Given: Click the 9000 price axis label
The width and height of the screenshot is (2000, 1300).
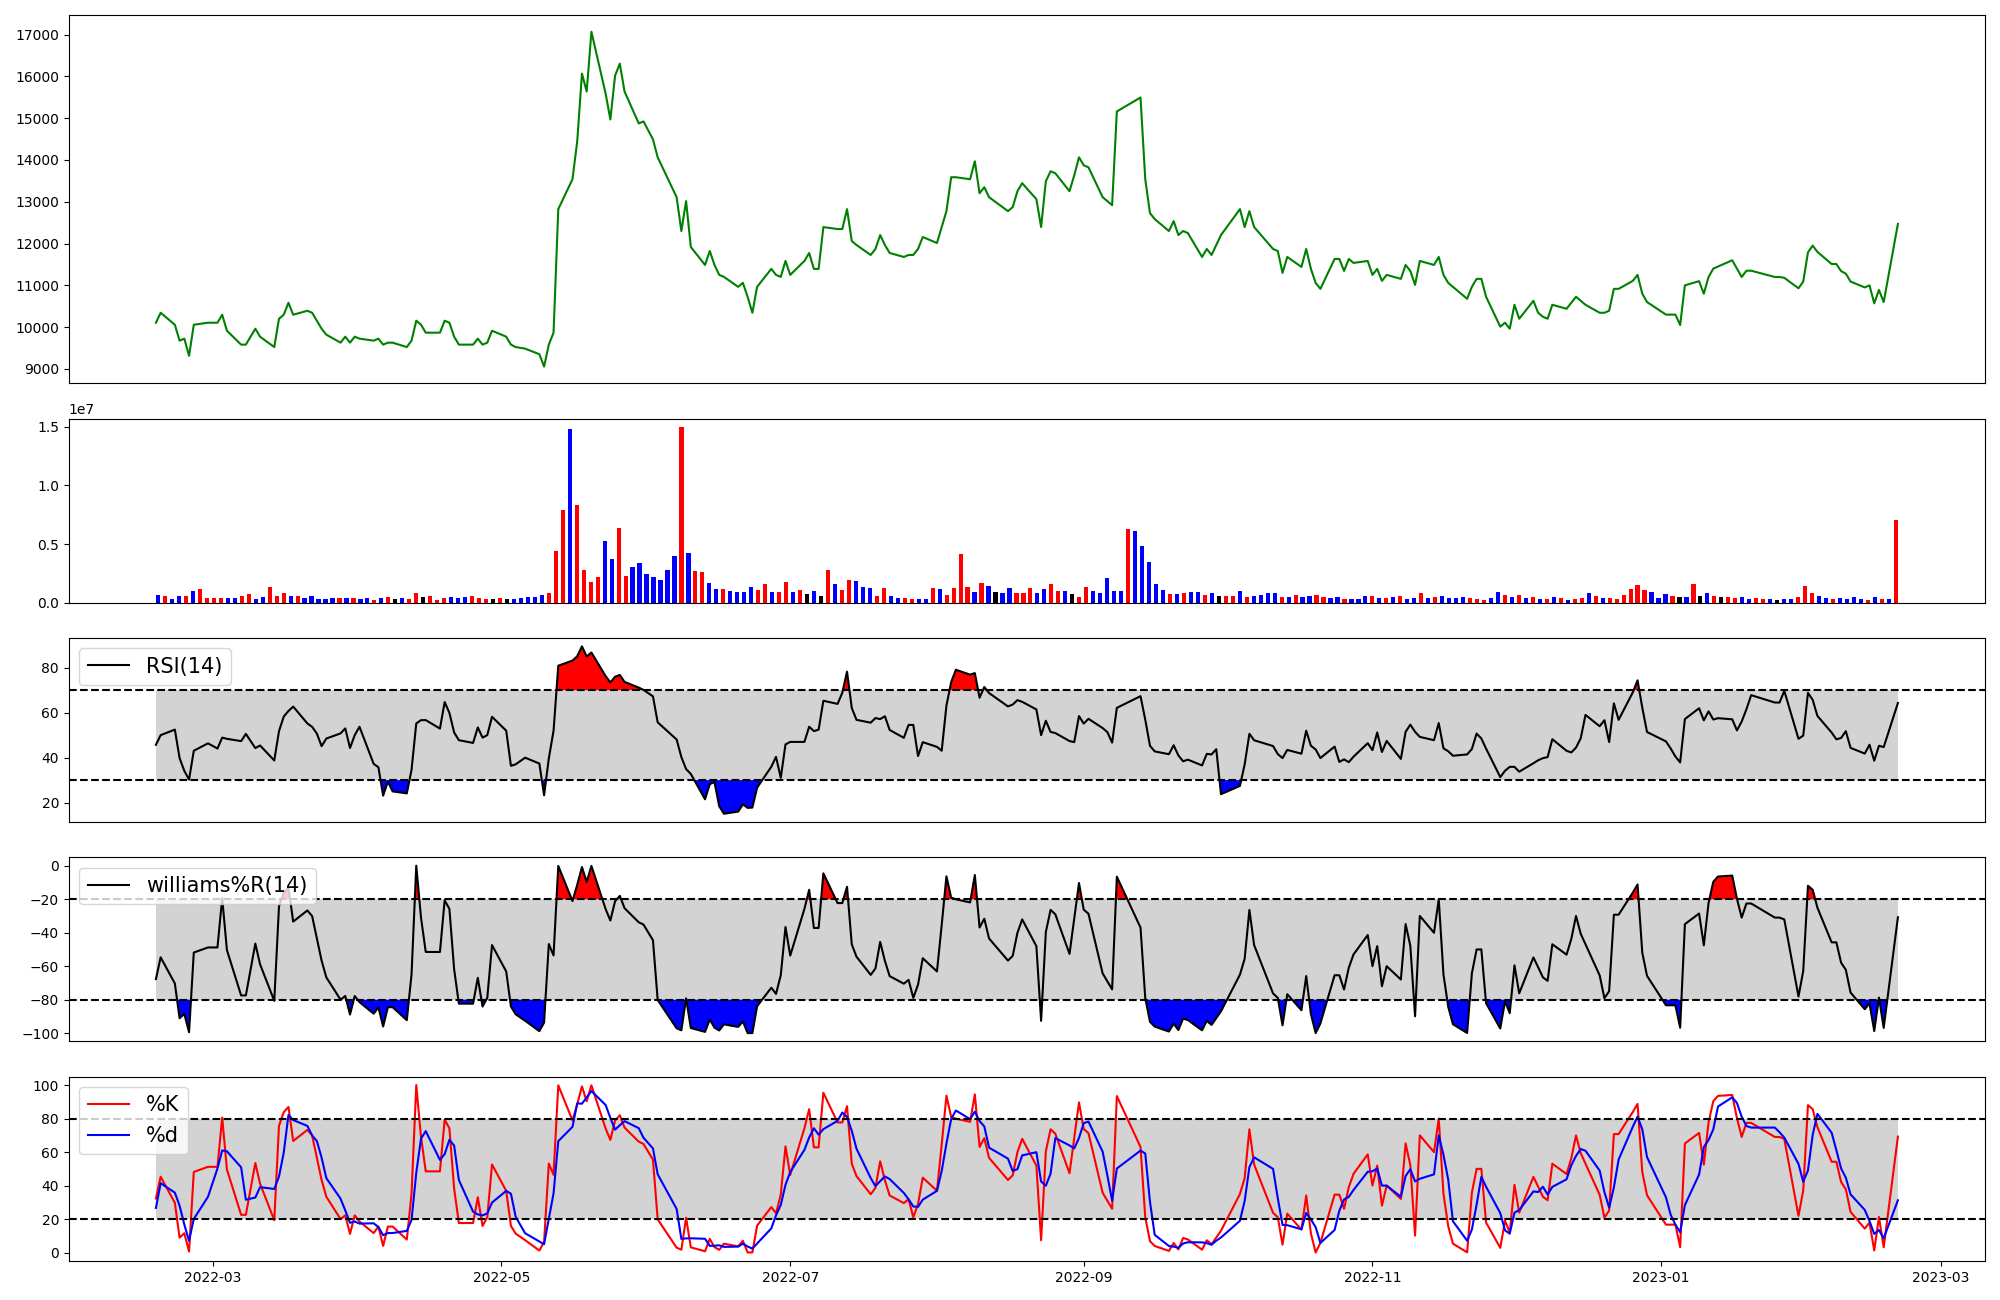Looking at the screenshot, I should tap(42, 370).
